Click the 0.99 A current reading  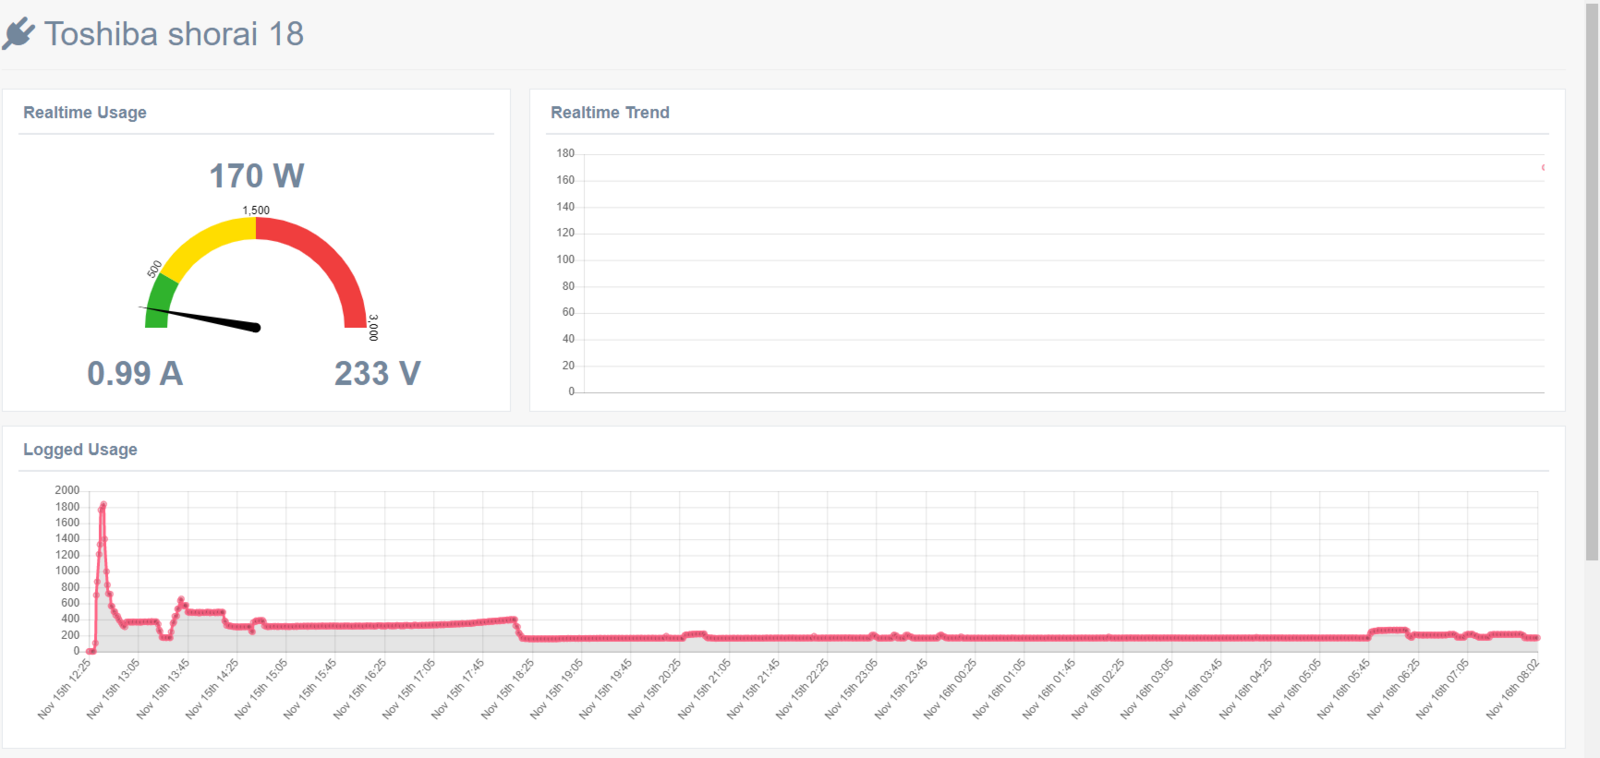(x=135, y=373)
